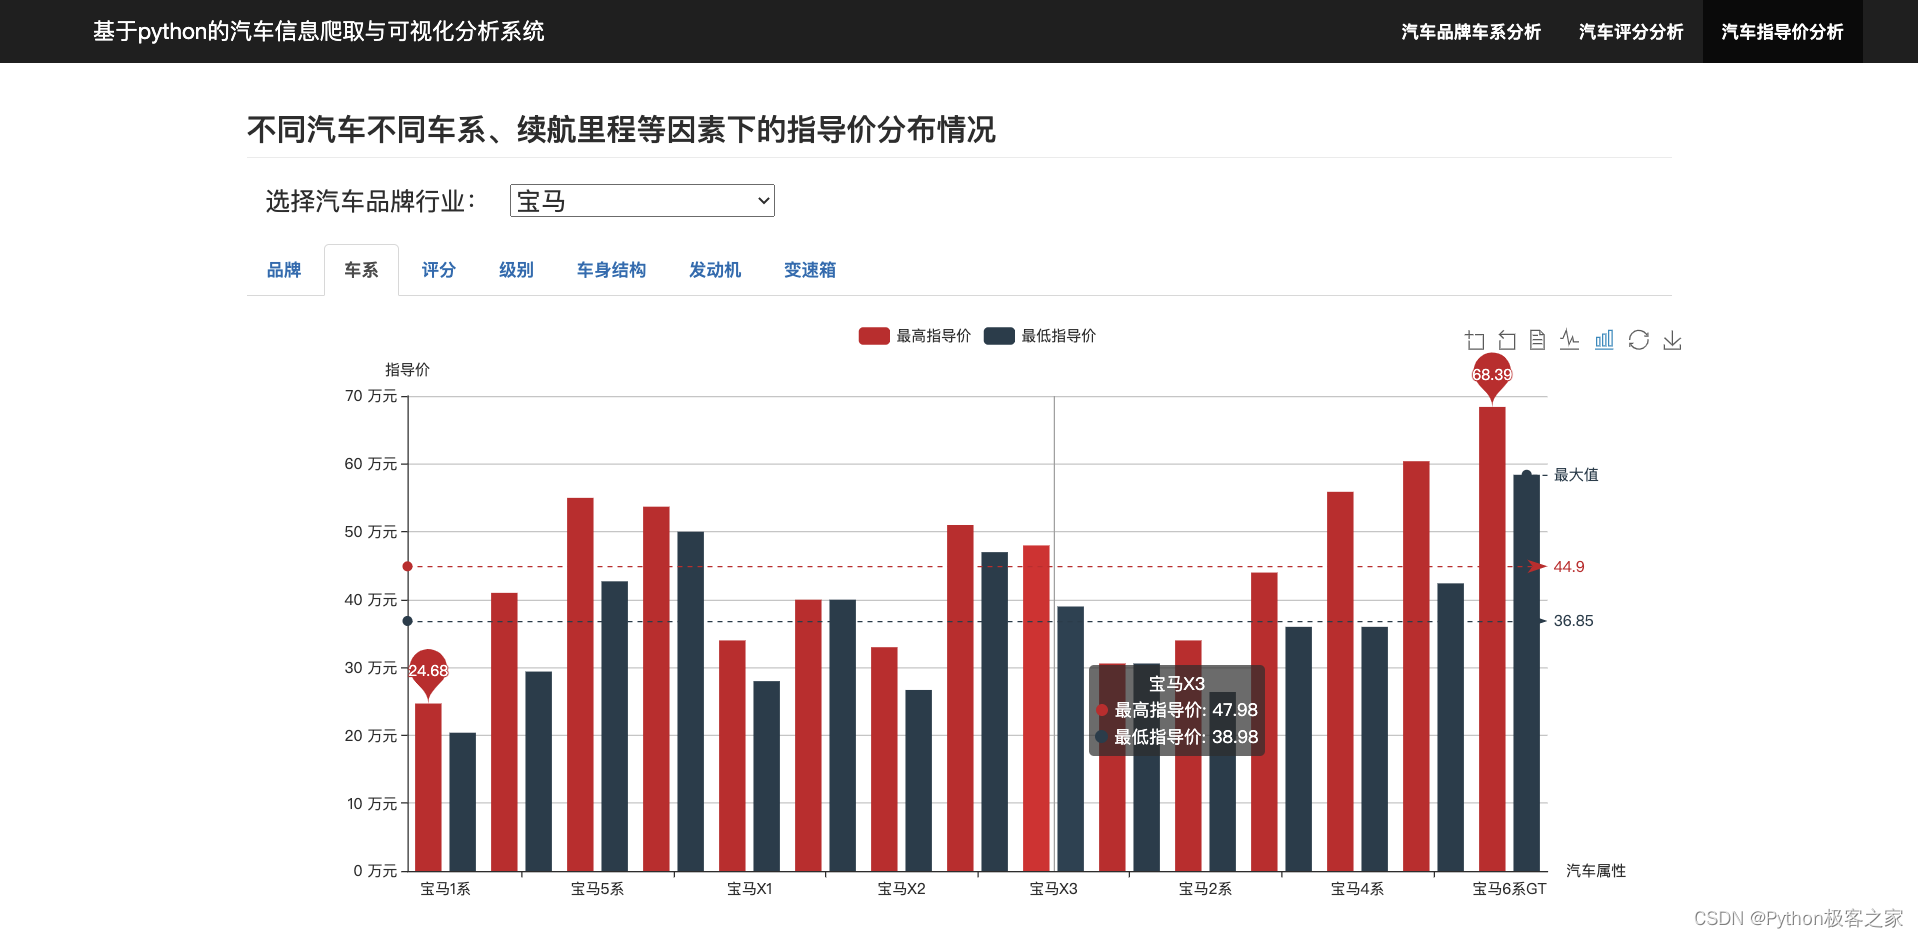Click the 44.9 average line label

(x=1569, y=567)
